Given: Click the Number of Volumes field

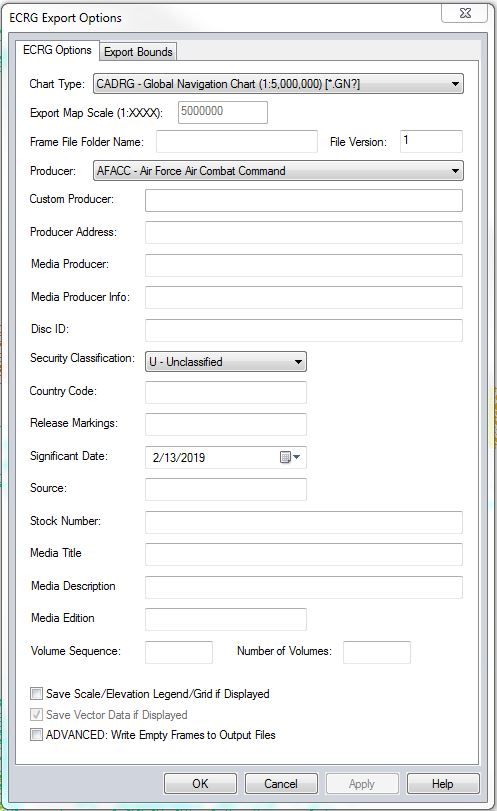Looking at the screenshot, I should coord(377,652).
